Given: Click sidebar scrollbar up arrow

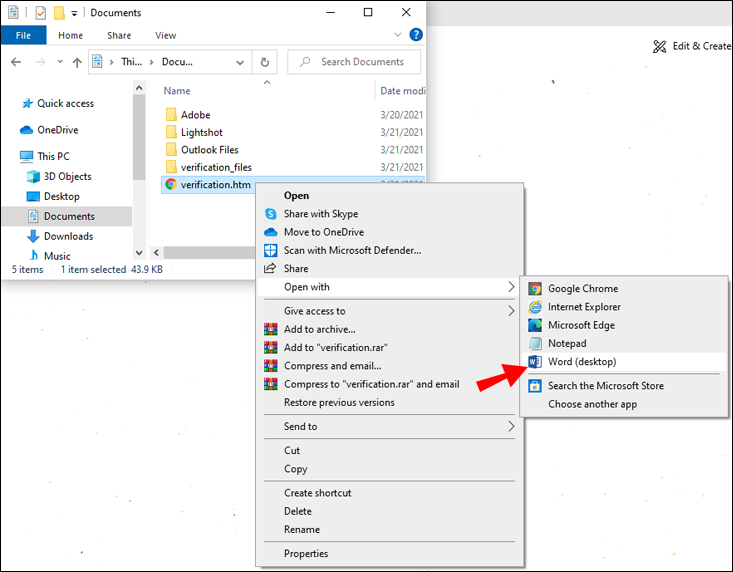Looking at the screenshot, I should coord(139,88).
